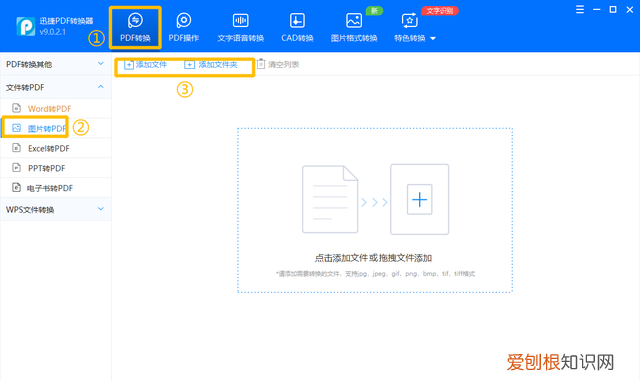640x381 pixels.
Task: Select the CAD转换 tab
Action: pos(297,28)
